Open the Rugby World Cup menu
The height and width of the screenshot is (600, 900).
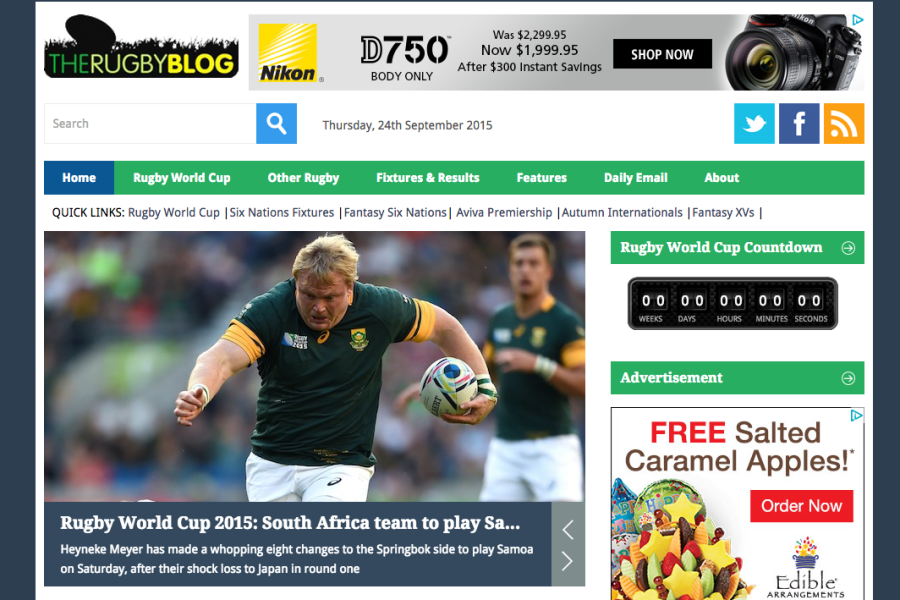coord(182,178)
